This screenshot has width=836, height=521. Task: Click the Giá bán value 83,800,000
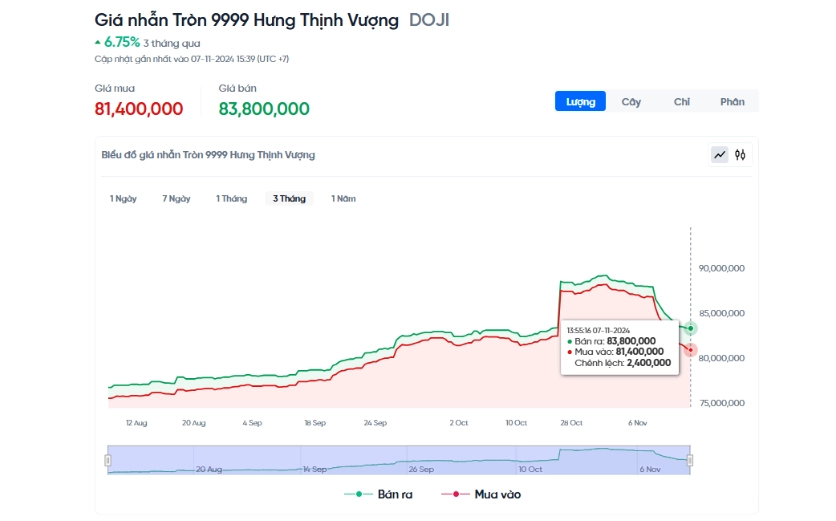(x=264, y=109)
